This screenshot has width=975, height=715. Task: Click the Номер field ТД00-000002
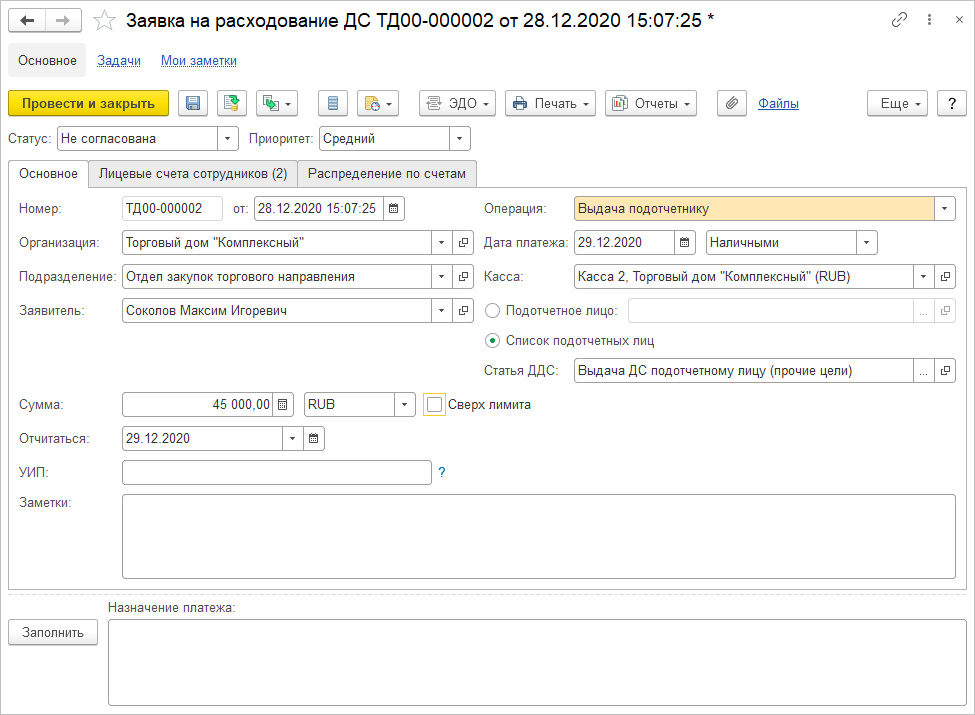click(x=172, y=209)
